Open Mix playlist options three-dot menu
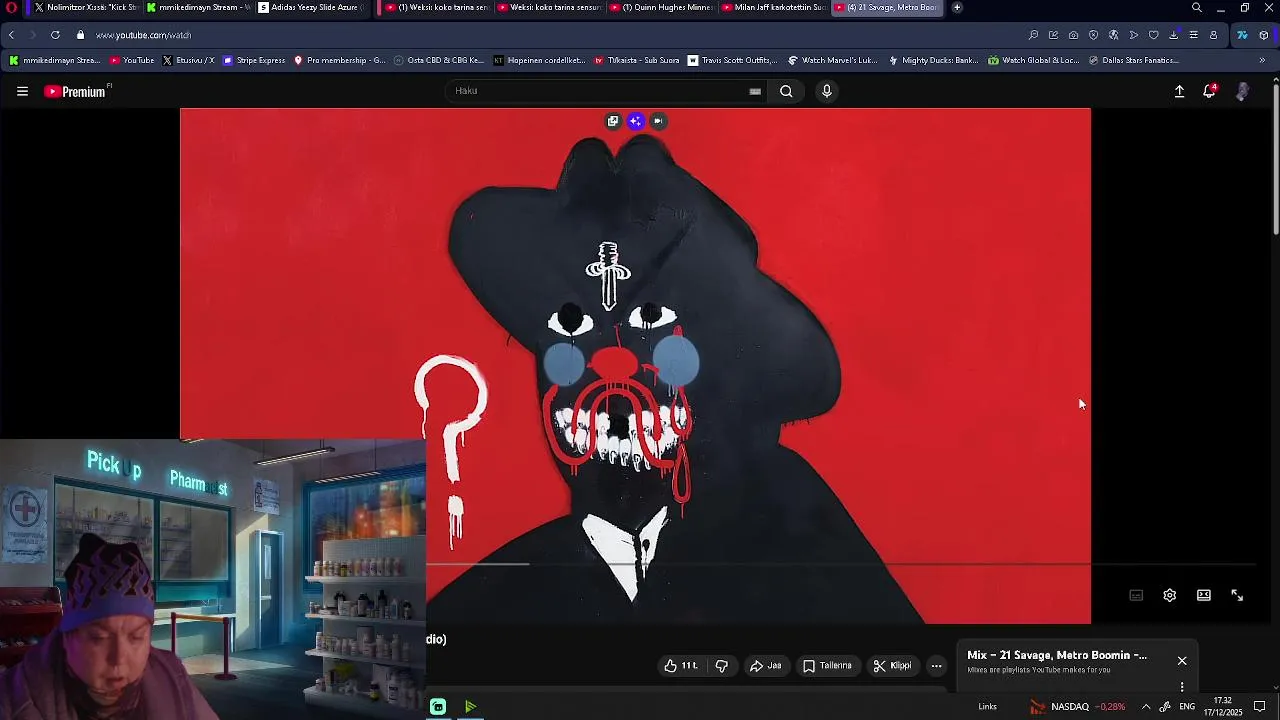1280x720 pixels. coord(1182,687)
